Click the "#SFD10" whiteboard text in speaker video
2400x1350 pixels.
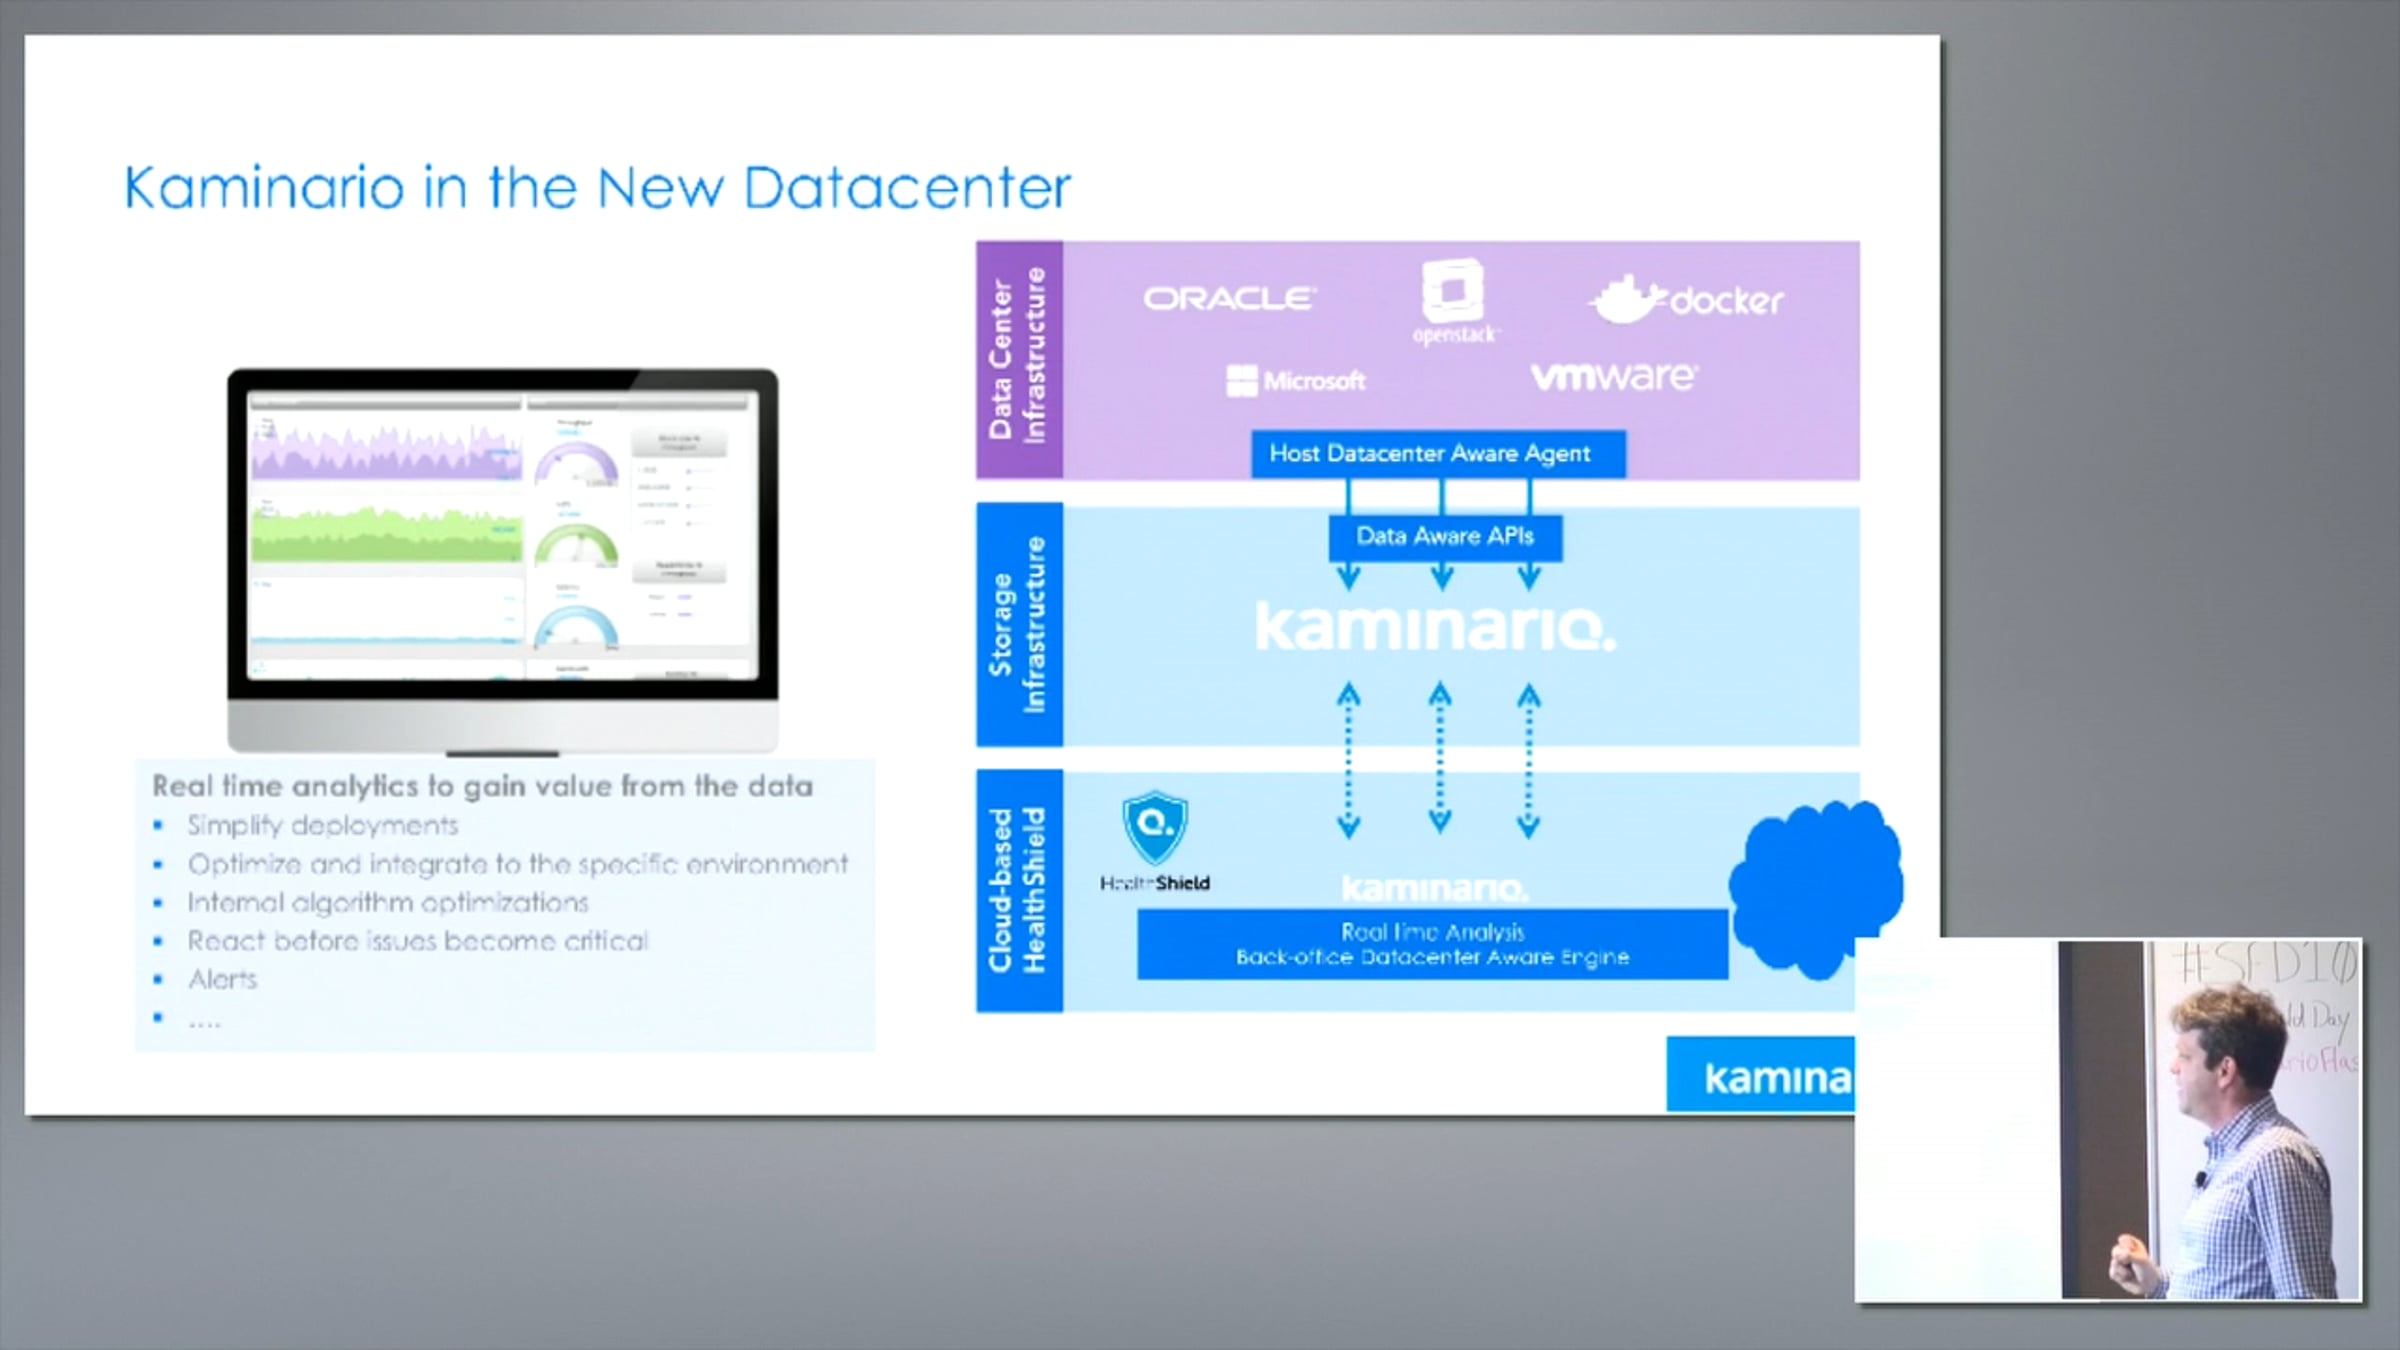pos(2268,963)
